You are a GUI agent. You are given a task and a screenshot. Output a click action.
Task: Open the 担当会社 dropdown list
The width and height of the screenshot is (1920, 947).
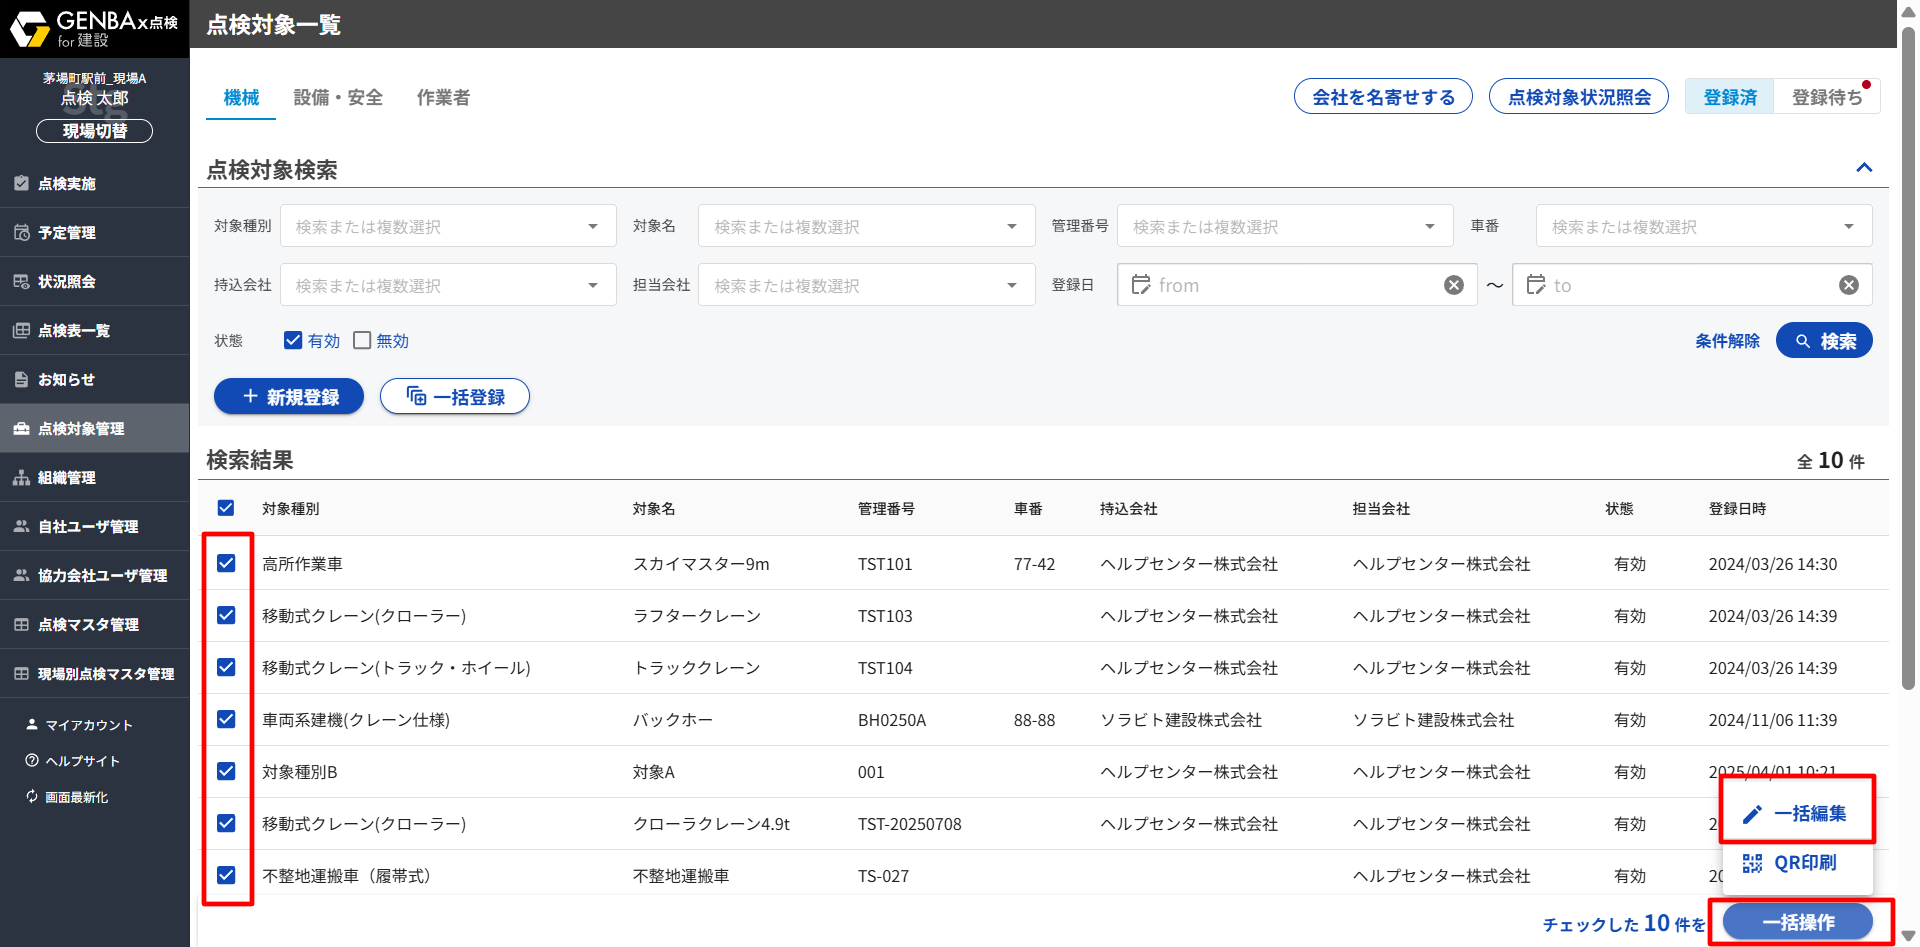(1011, 286)
